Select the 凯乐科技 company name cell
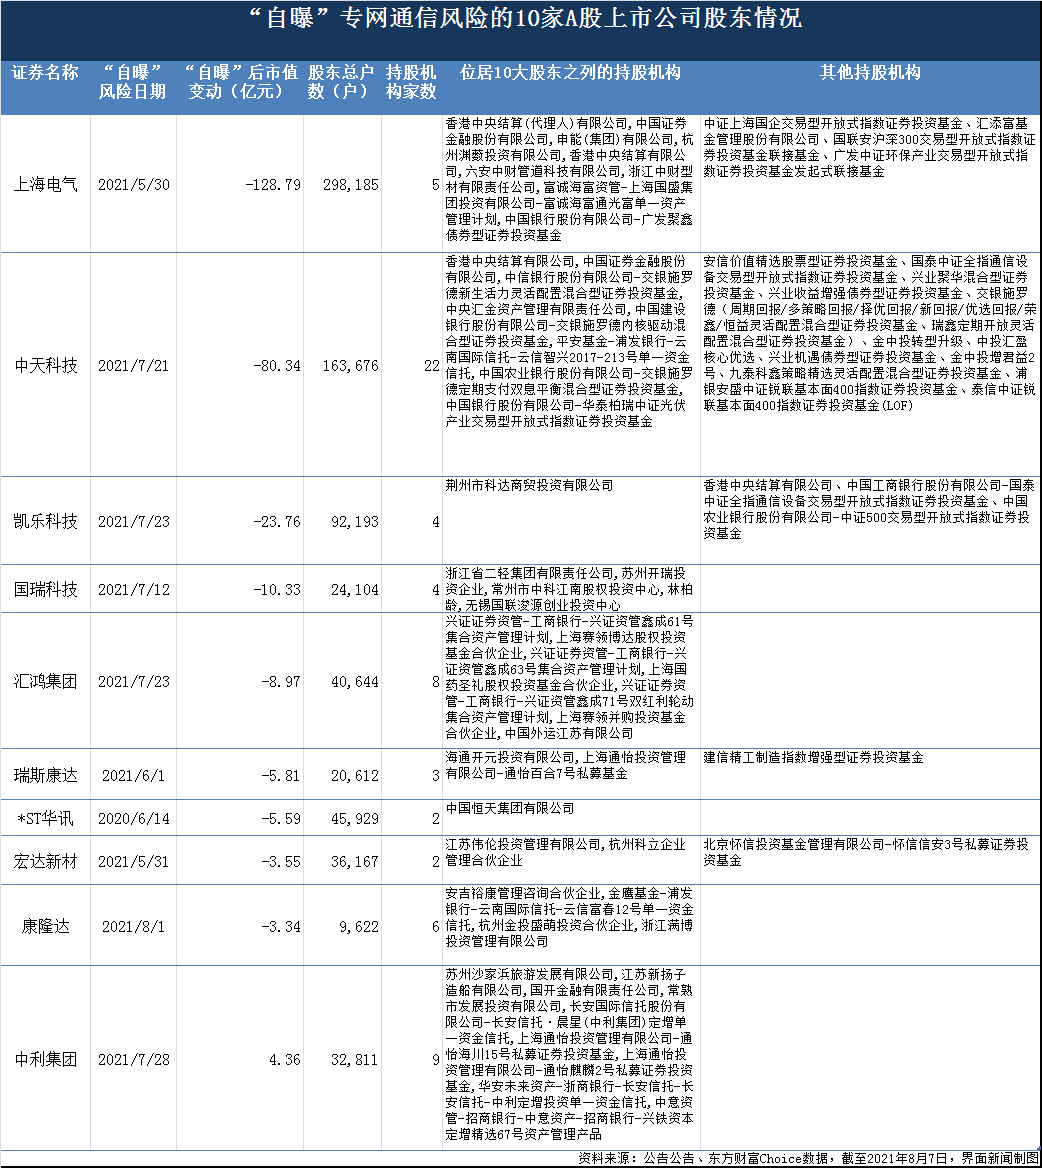Image resolution: width=1042 pixels, height=1168 pixels. pyautogui.click(x=45, y=521)
